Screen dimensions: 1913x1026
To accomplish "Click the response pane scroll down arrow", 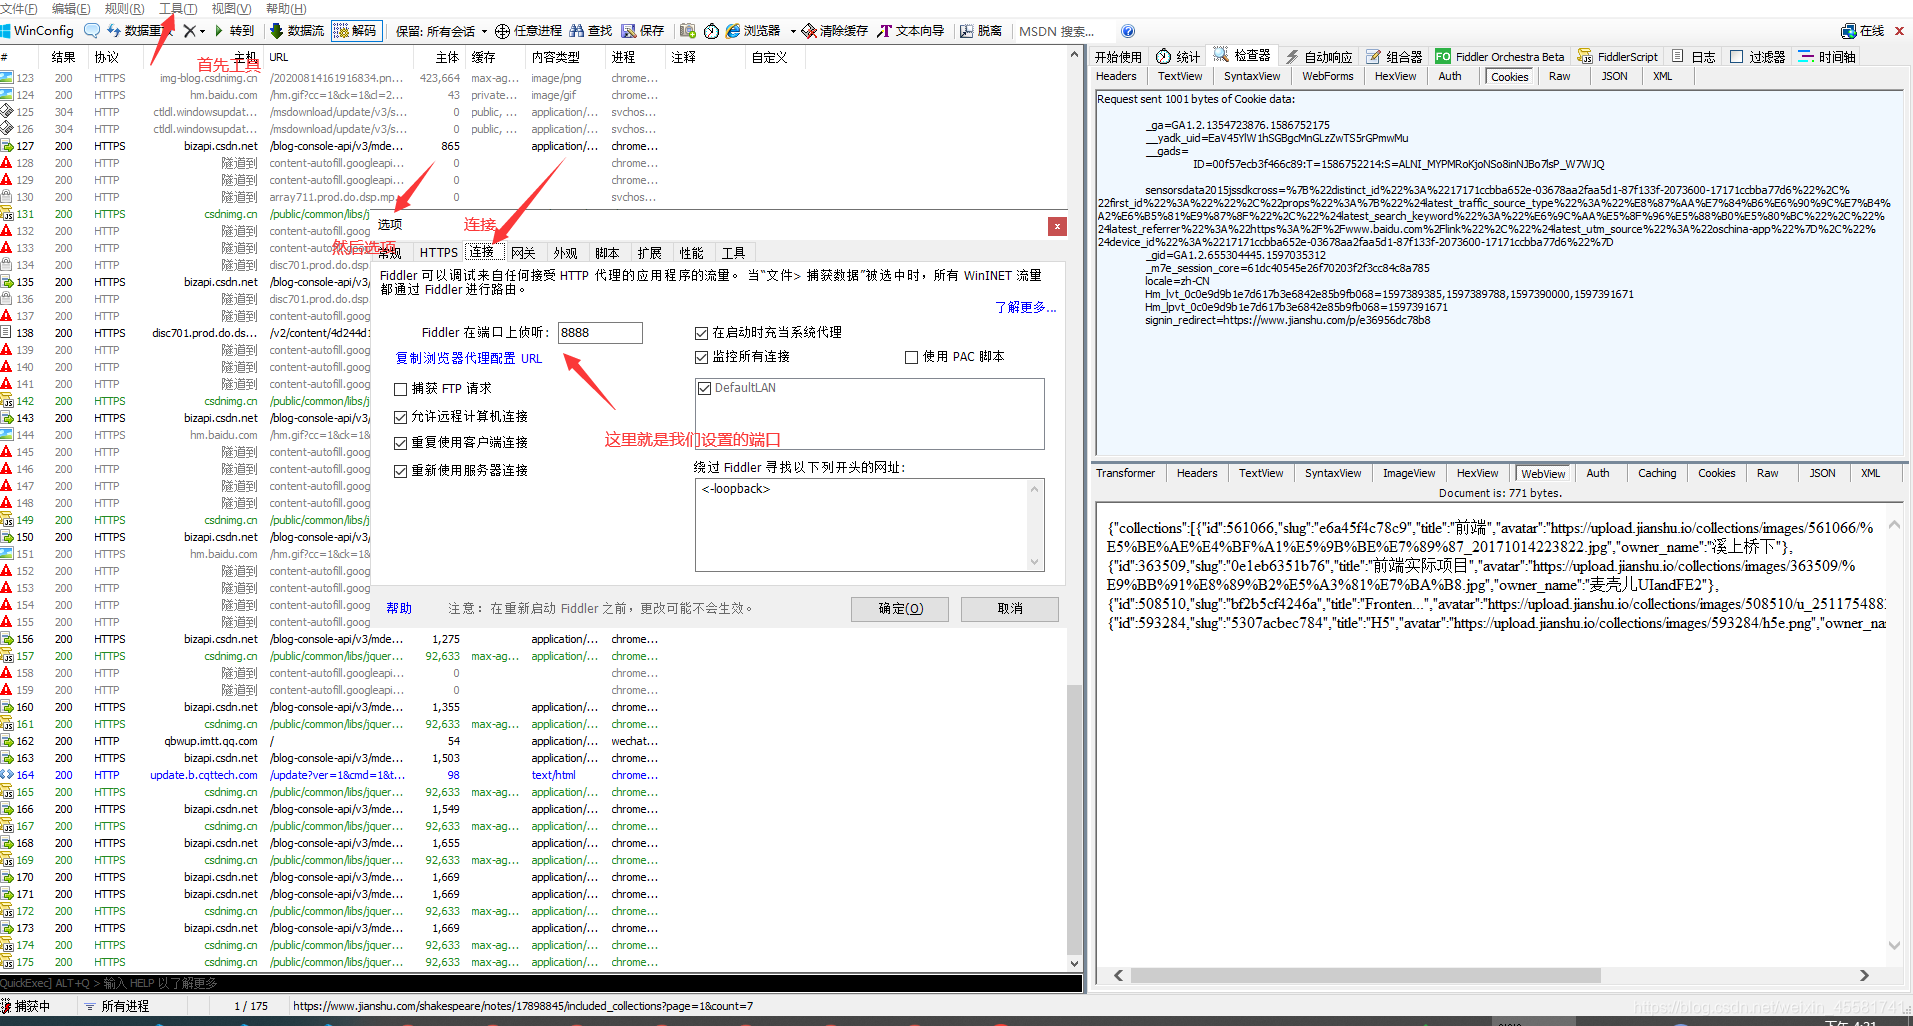I will point(1893,945).
